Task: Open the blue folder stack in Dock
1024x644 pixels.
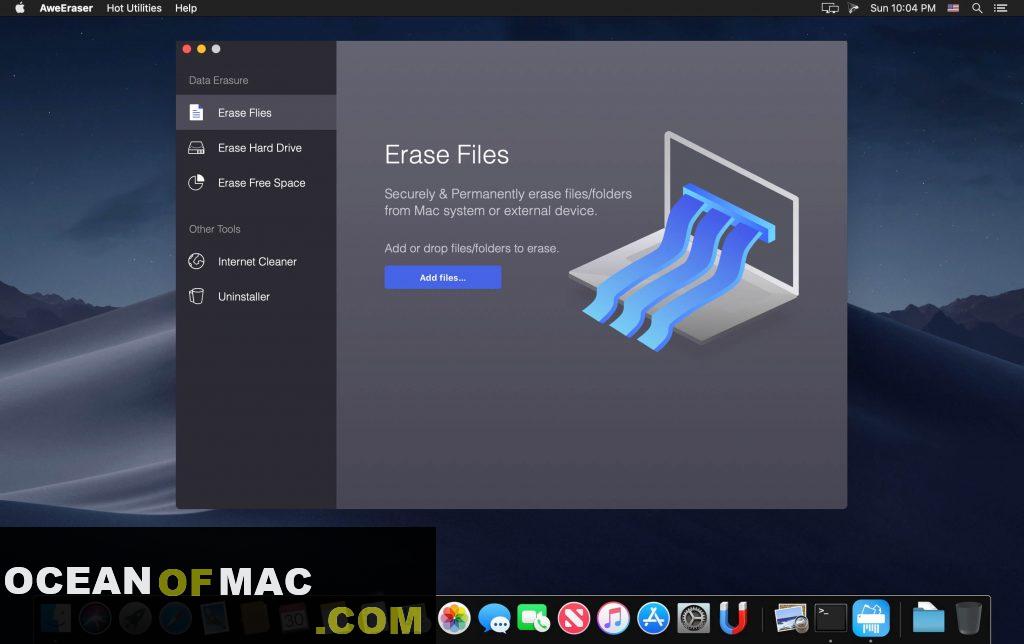Action: [928, 617]
